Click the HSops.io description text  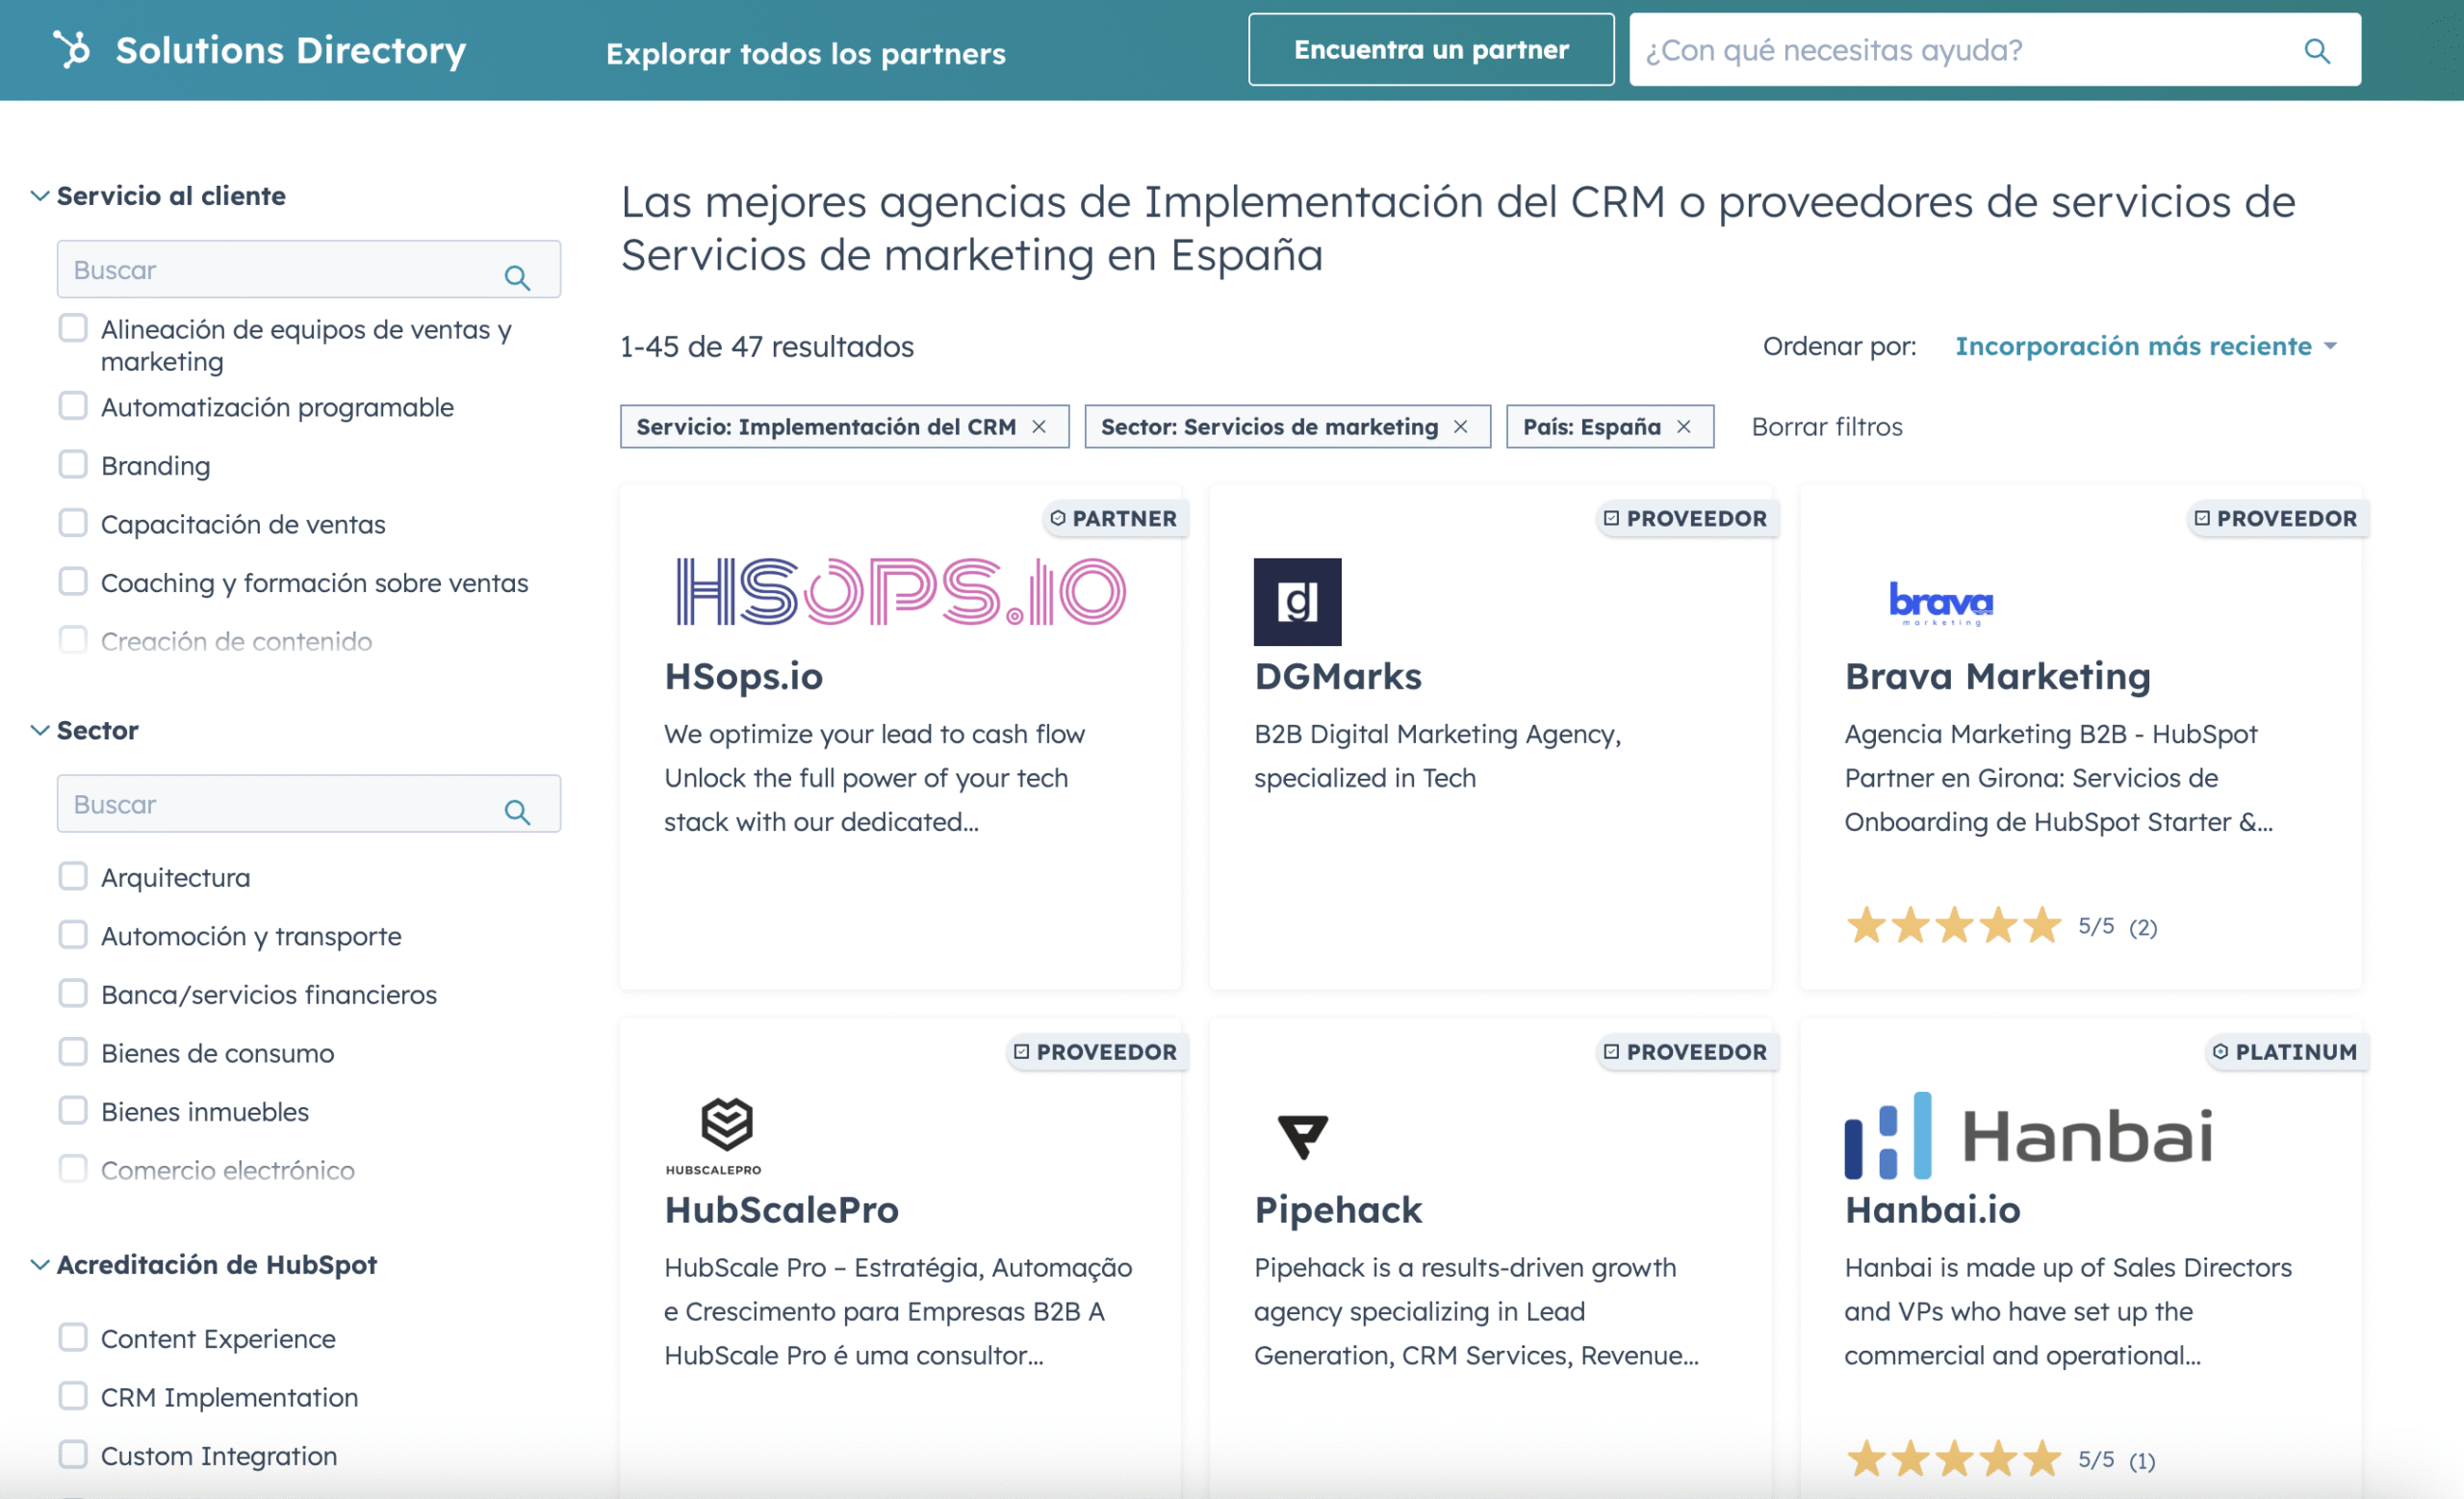874,778
